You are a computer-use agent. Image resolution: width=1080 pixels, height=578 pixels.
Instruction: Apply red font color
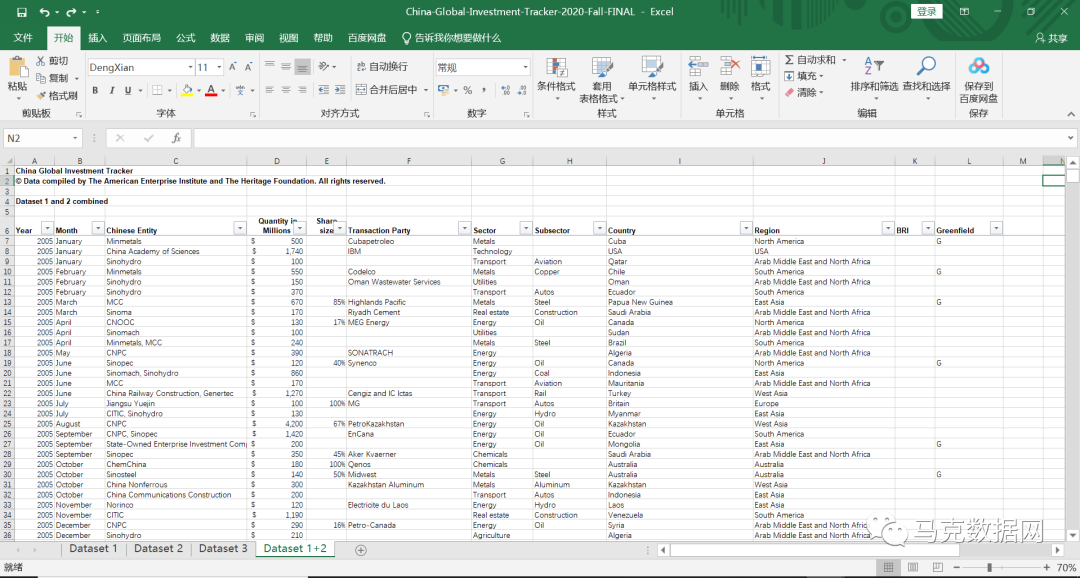pyautogui.click(x=211, y=90)
